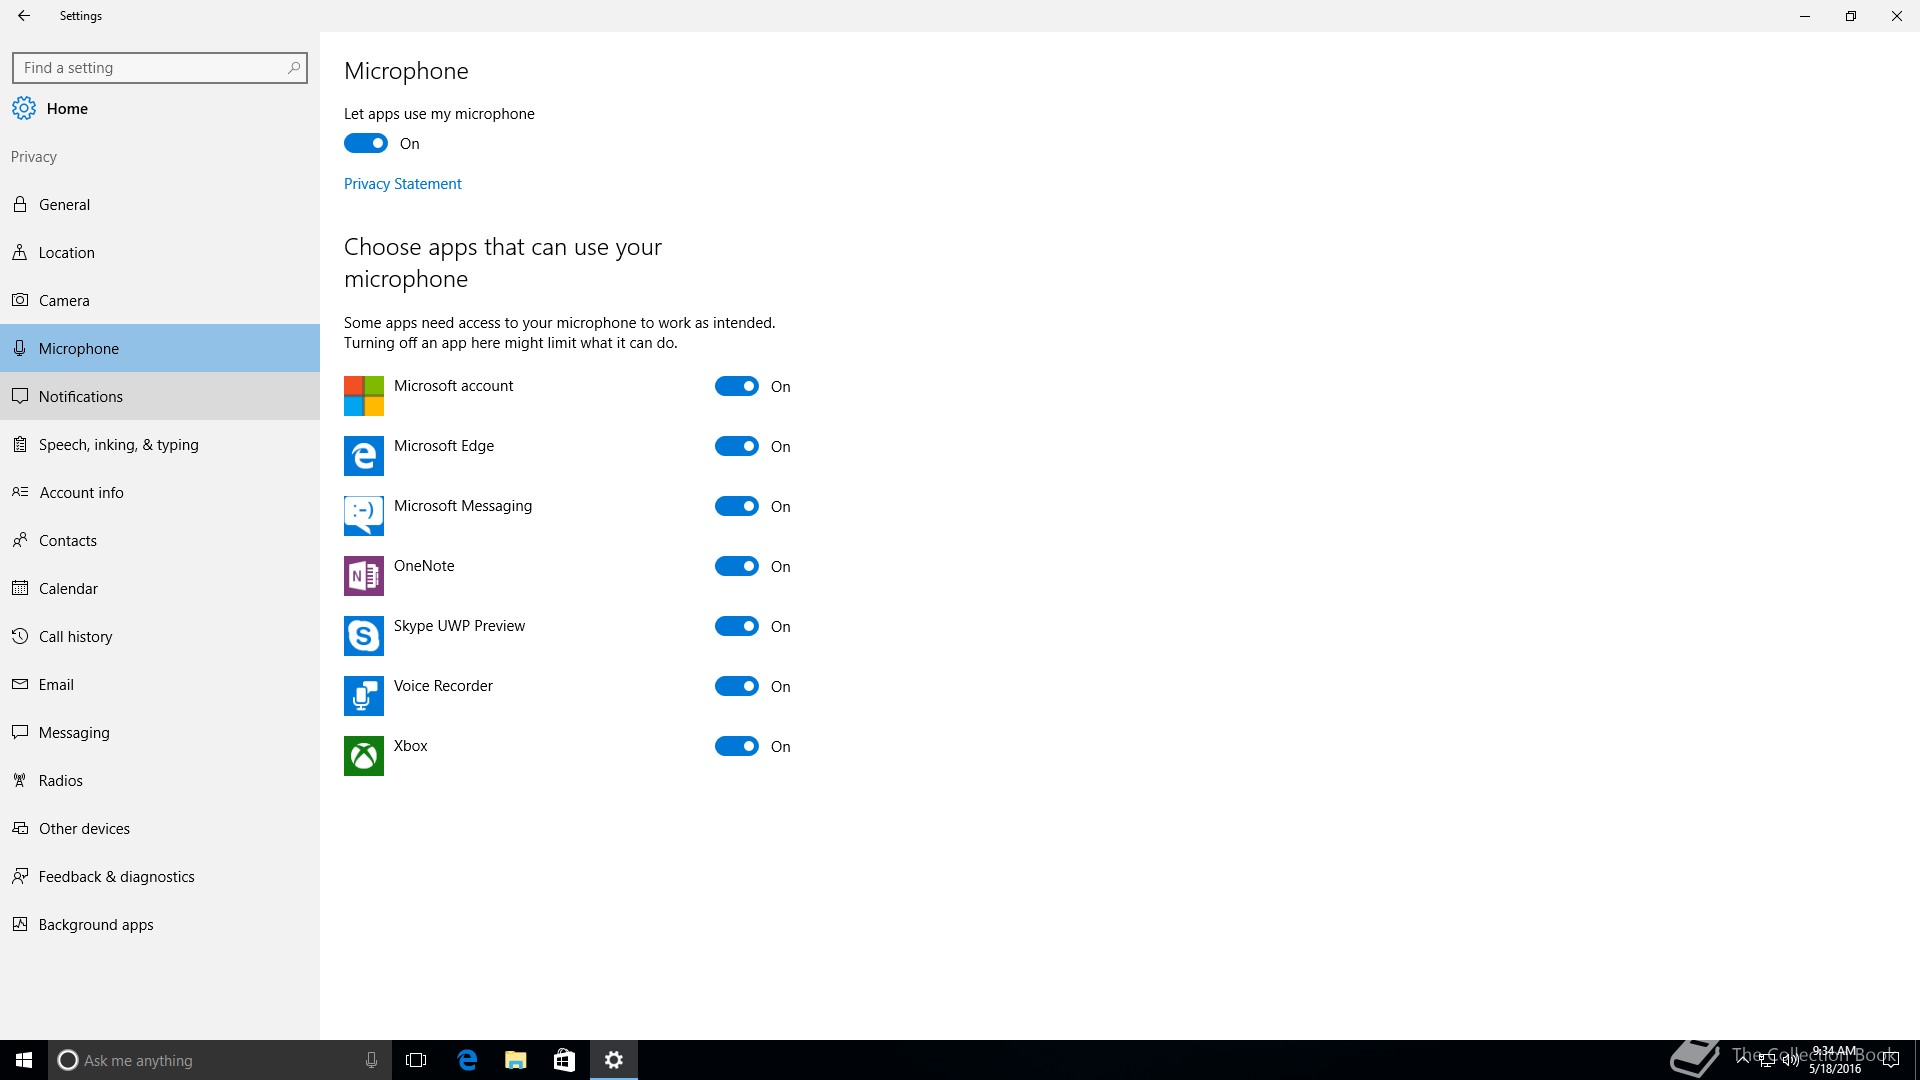Screen dimensions: 1920x1080
Task: Disable microphone access for OneNote
Action: 737,566
